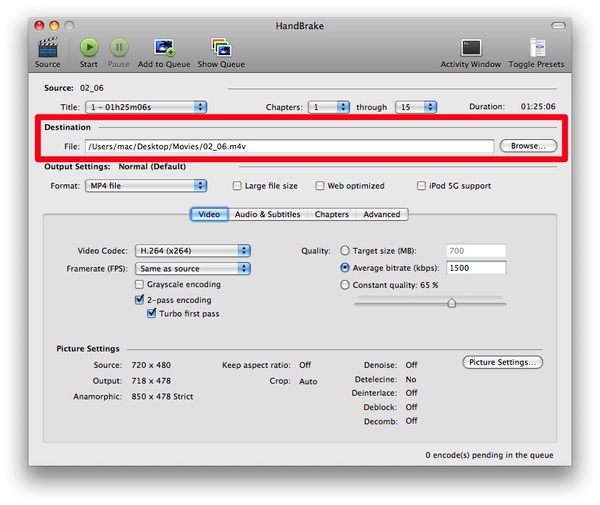Click the Pause icon in toolbar

point(119,47)
